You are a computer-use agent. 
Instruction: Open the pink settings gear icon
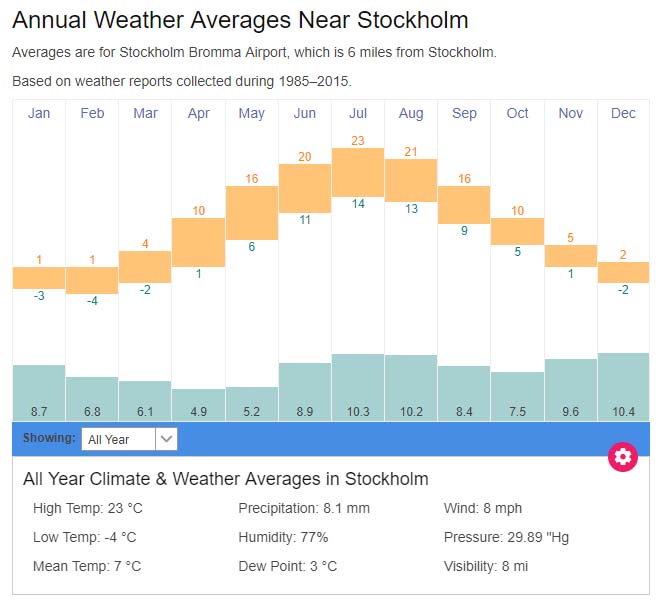pyautogui.click(x=623, y=457)
